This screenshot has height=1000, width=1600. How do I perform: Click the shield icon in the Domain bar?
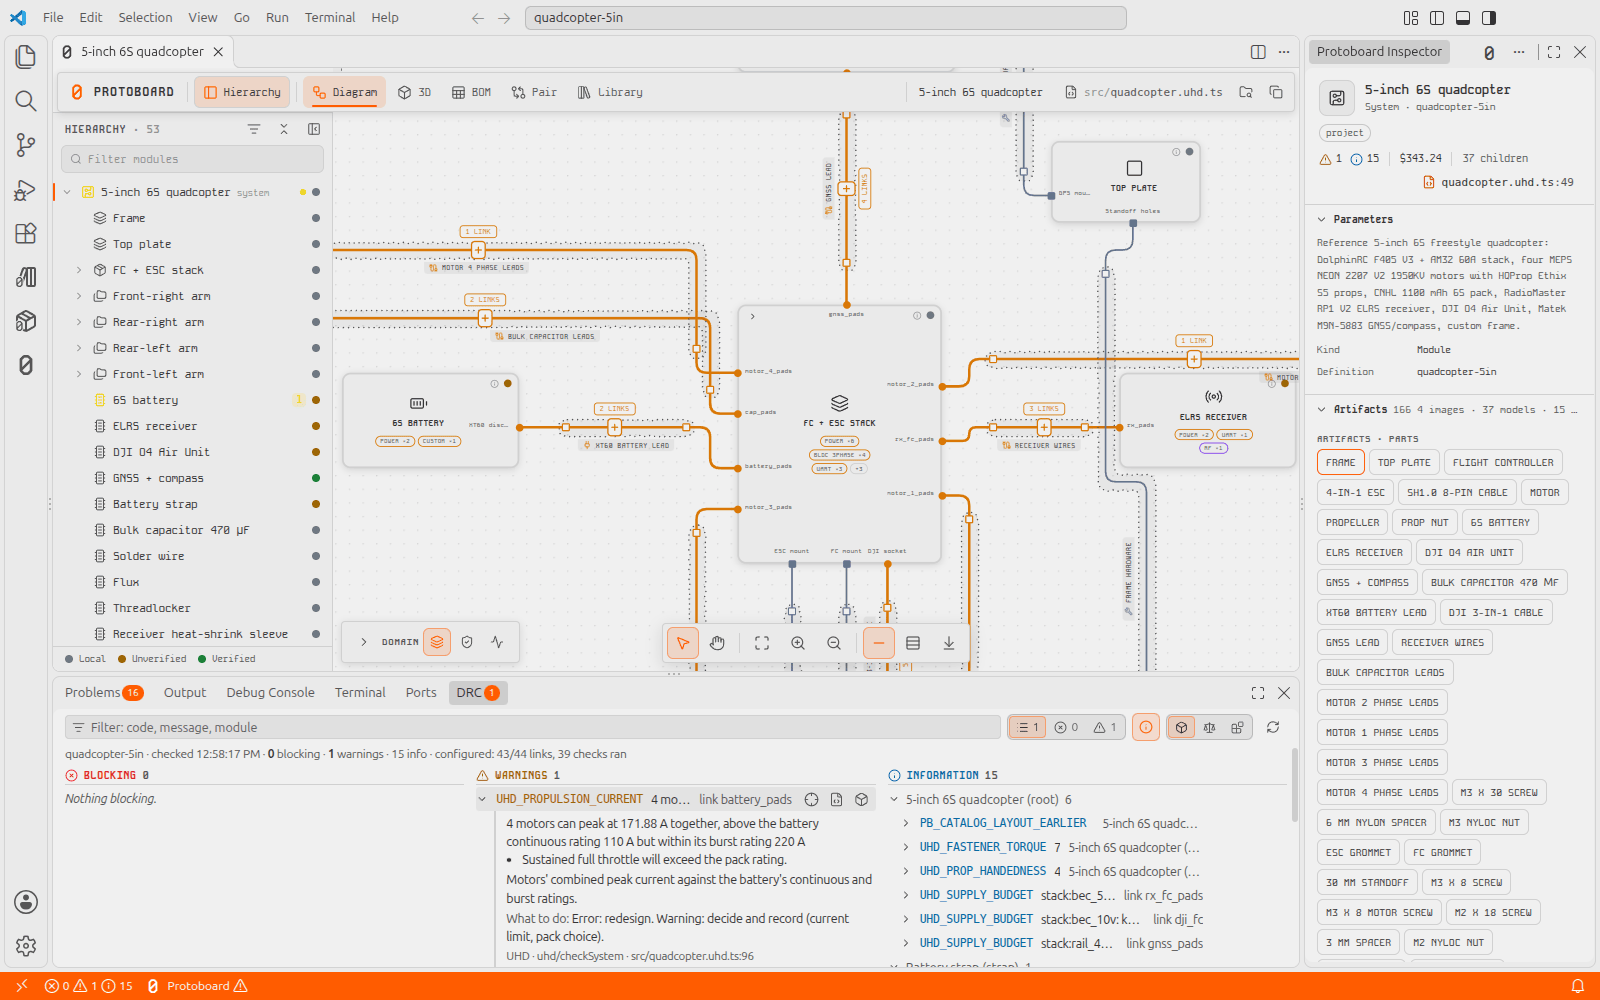point(467,642)
